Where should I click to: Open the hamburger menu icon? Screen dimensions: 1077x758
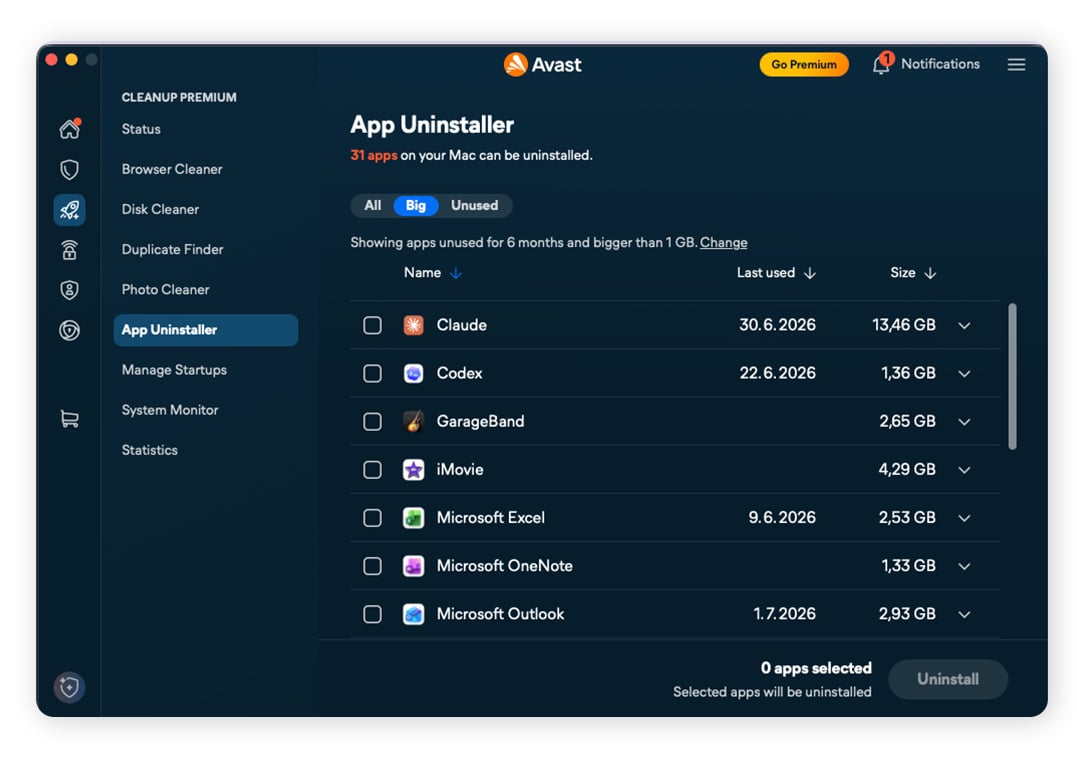point(1017,65)
